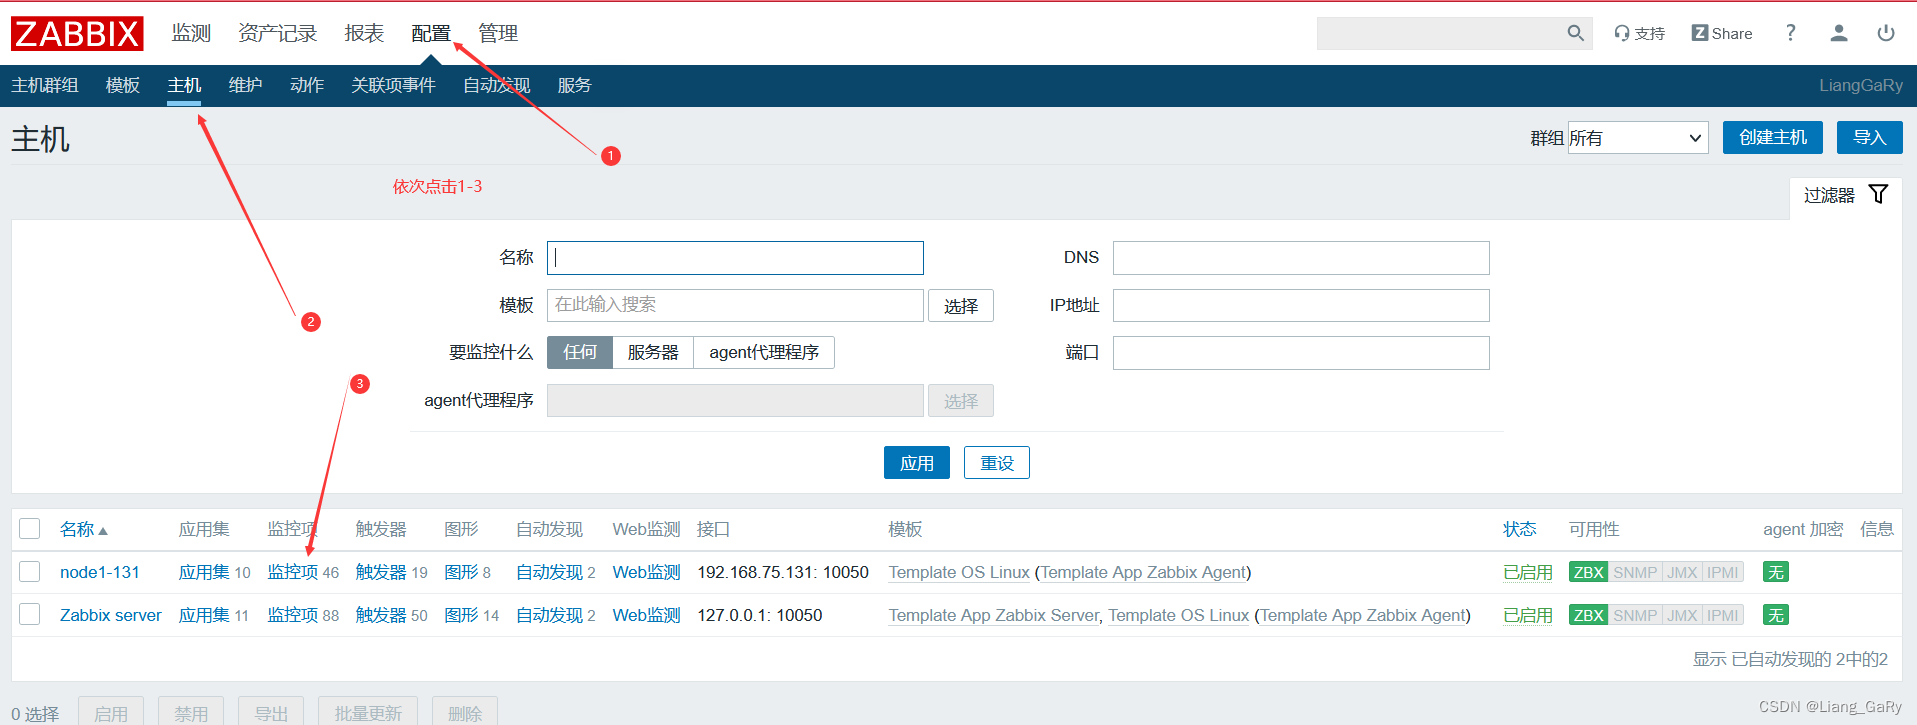Viewport: 1917px width, 725px height.
Task: Click the ZBX availability badge for Zabbix server
Action: 1588,615
